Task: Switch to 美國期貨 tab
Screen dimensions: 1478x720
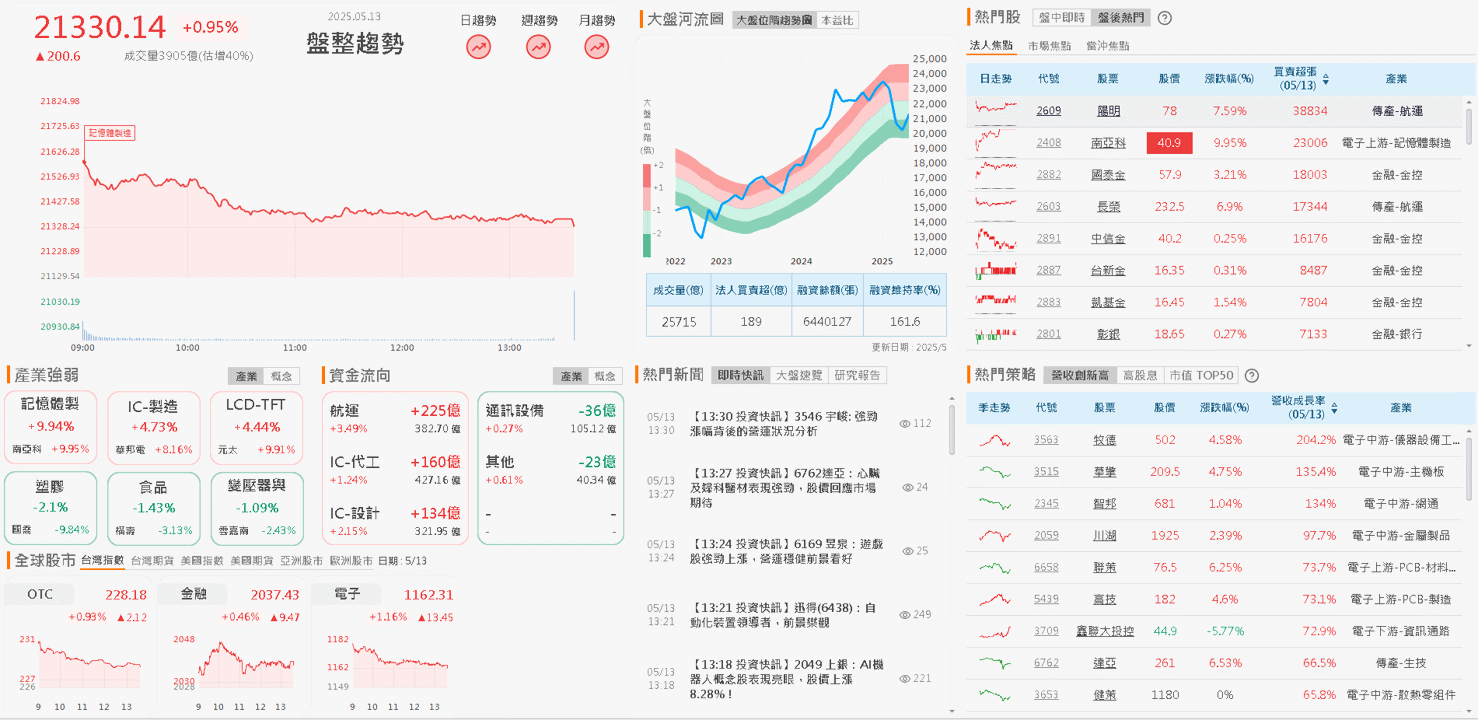Action: 252,561
